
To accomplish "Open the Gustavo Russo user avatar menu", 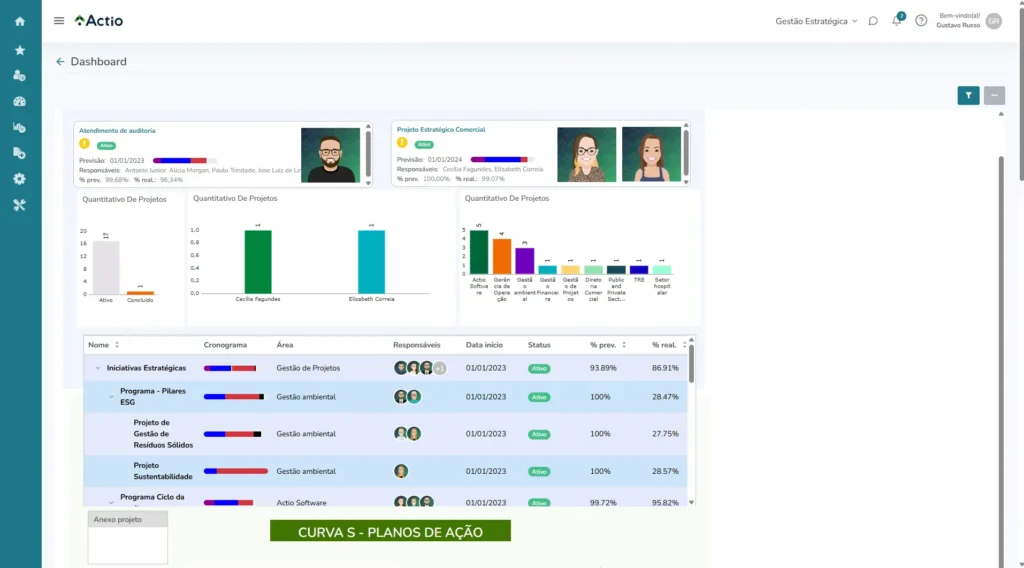I will coord(993,21).
